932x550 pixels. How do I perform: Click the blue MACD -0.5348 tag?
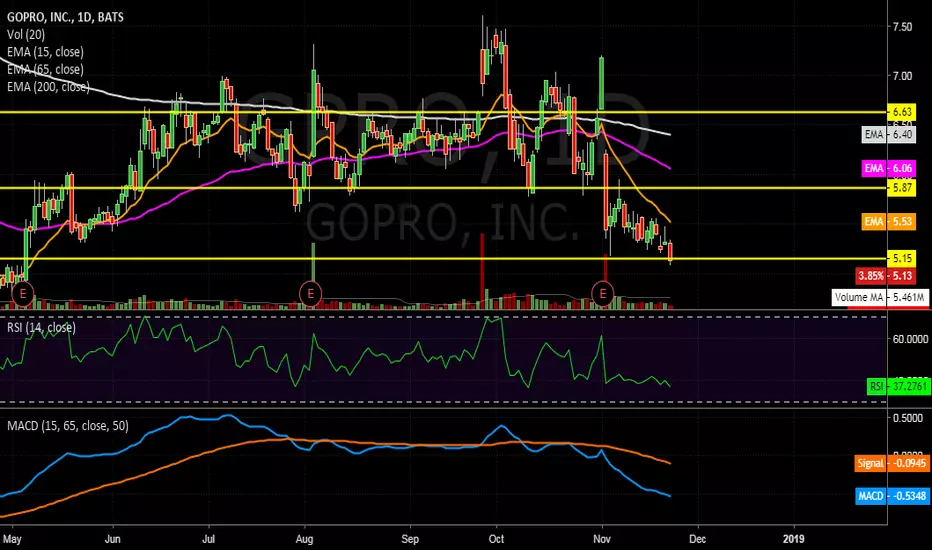click(x=892, y=496)
